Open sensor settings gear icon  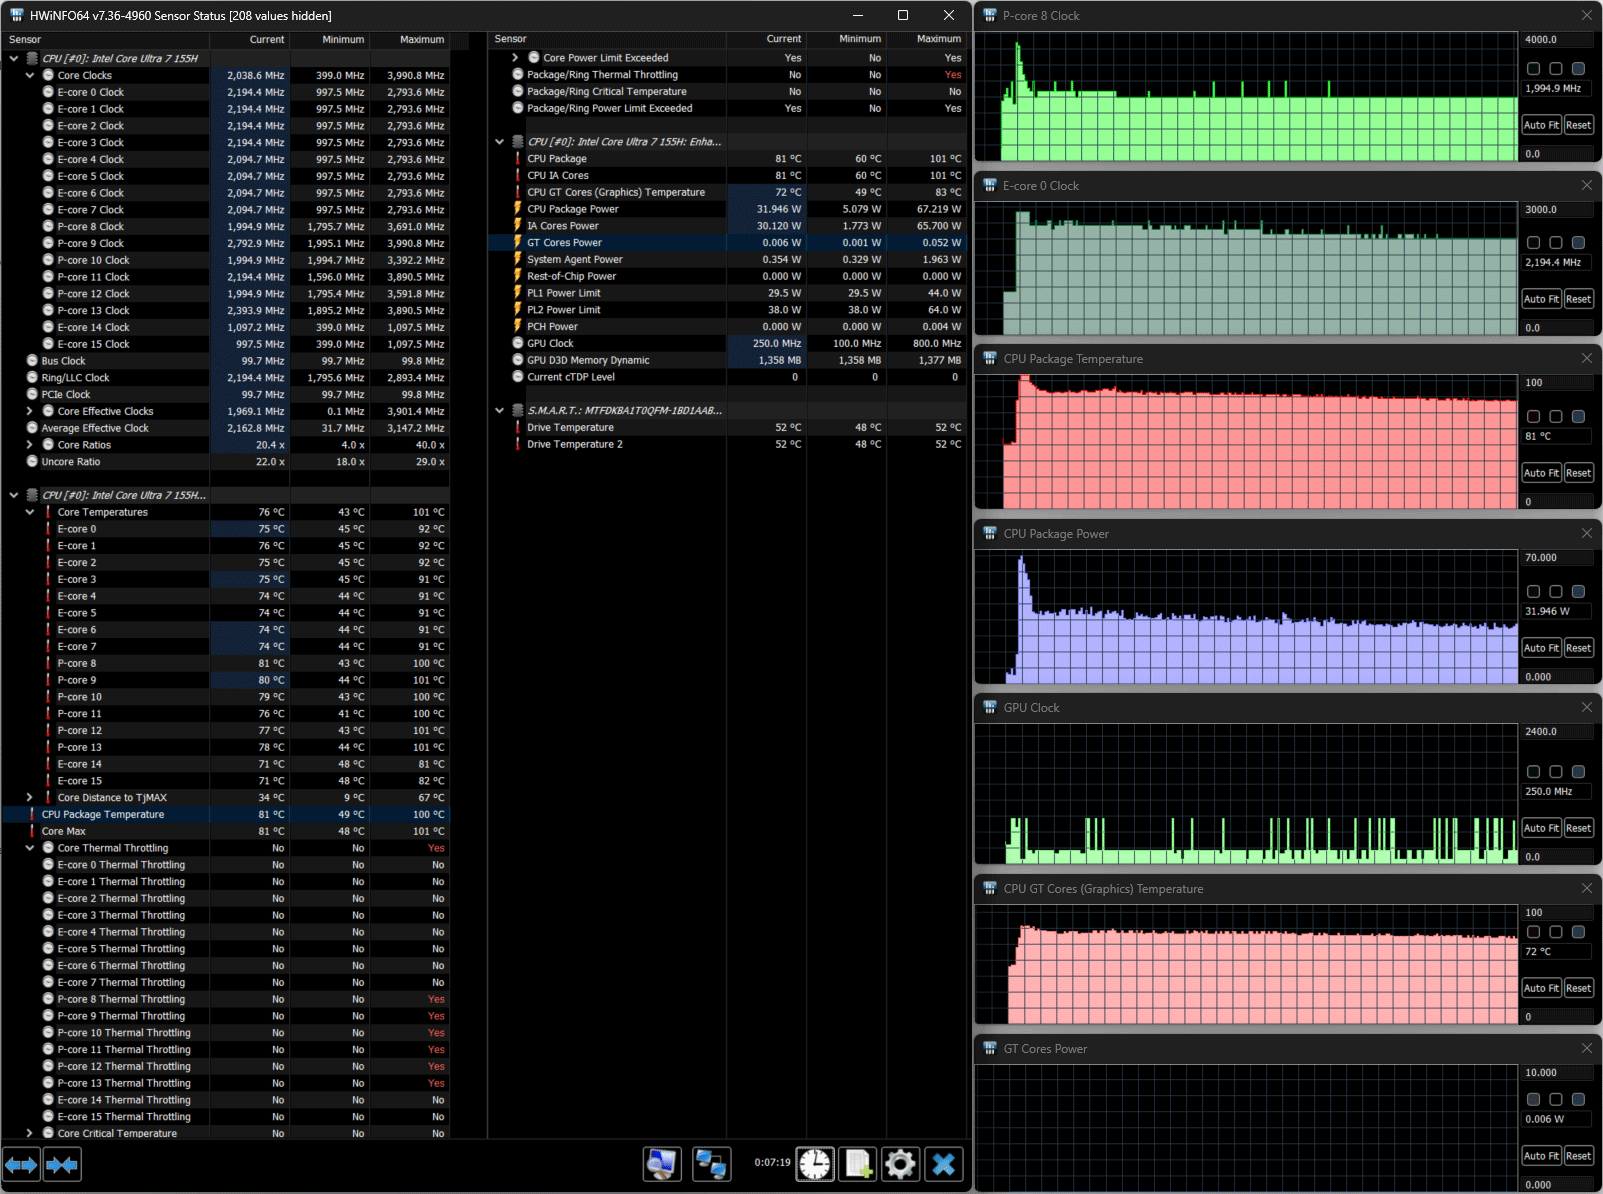[x=900, y=1164]
